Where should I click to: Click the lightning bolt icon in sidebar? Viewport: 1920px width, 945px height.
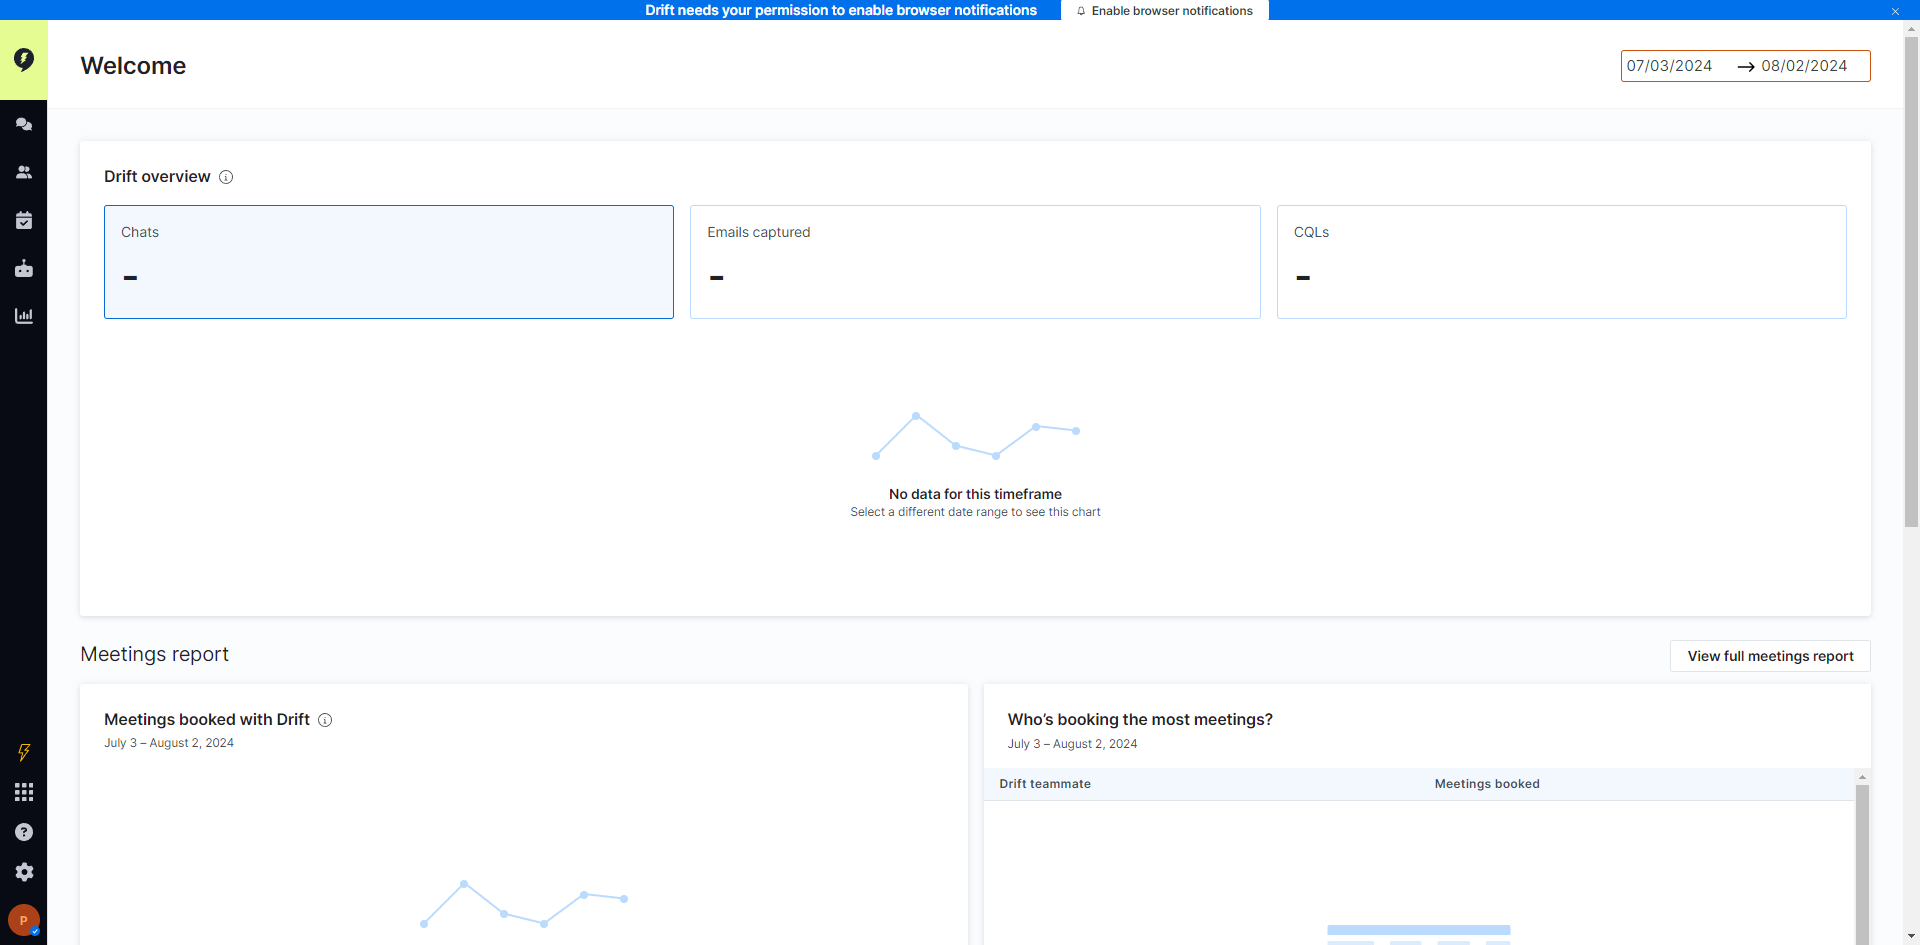24,752
